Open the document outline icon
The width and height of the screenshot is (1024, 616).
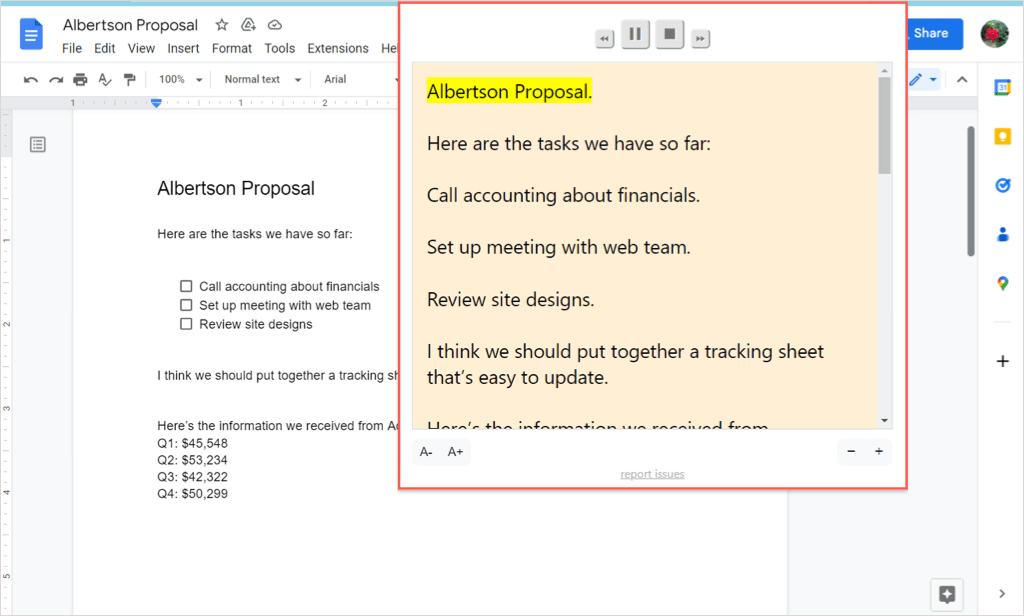pos(38,145)
